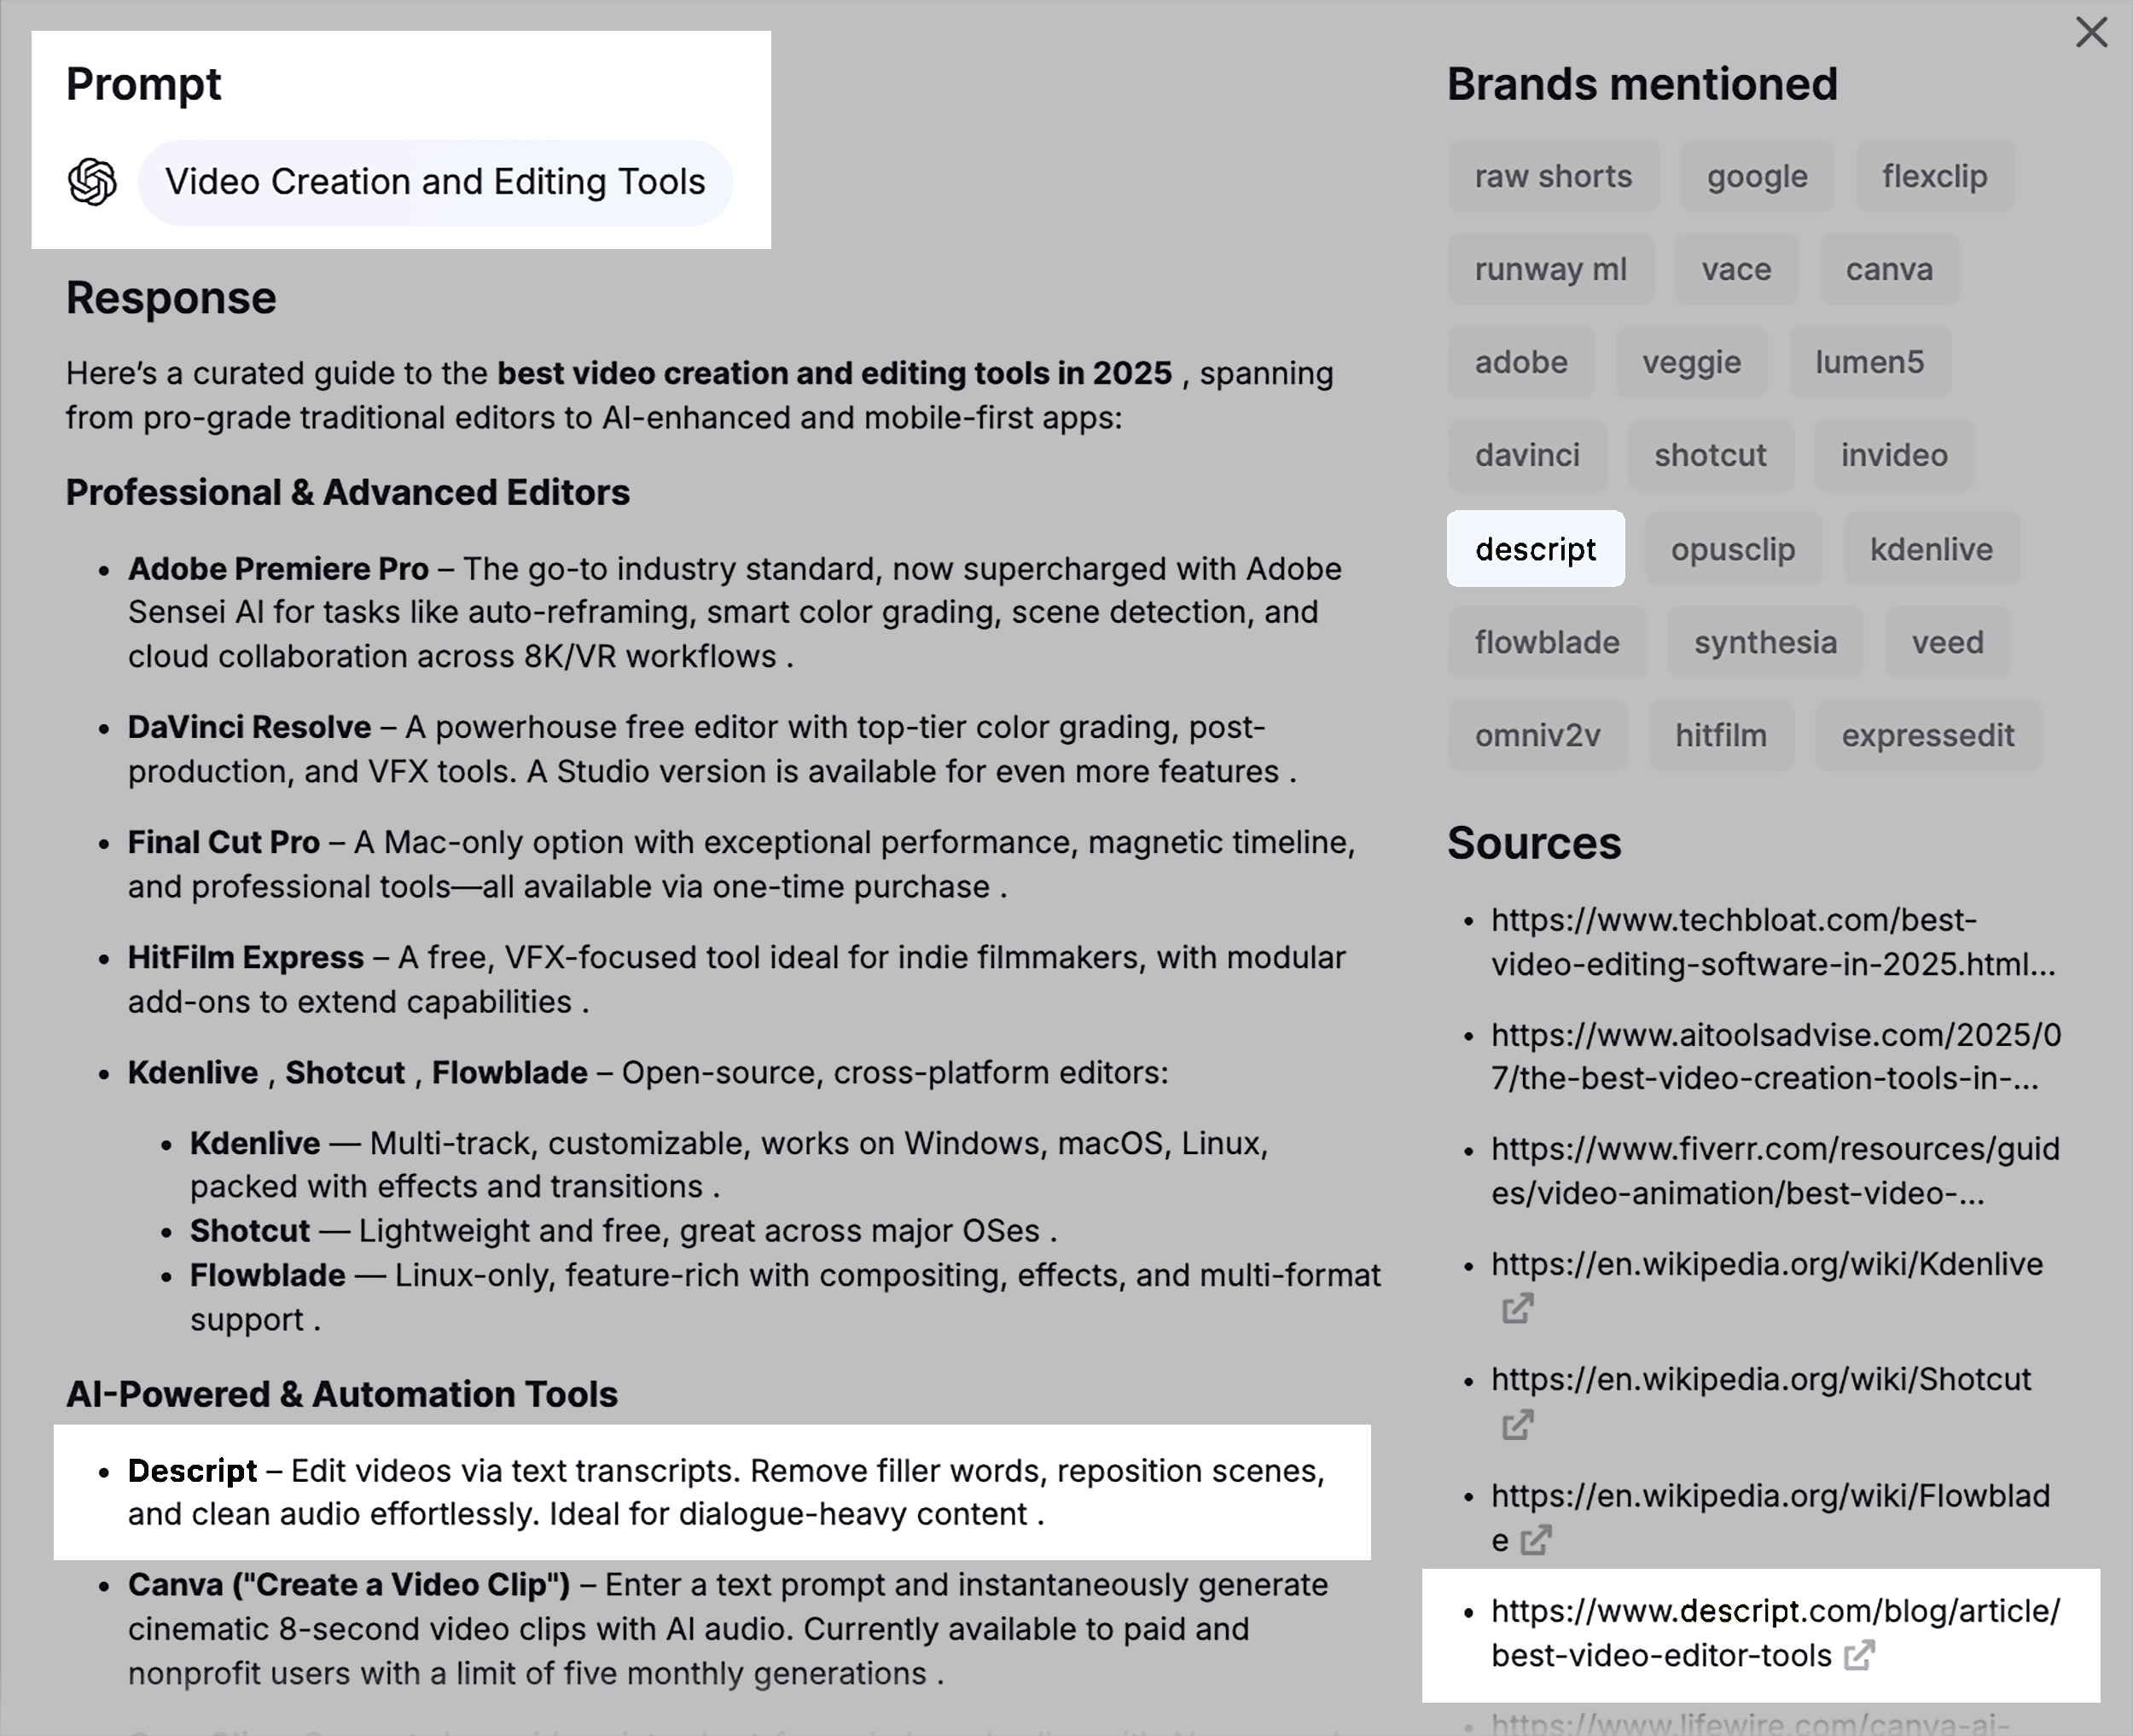Click the 'opusclip' brand tag
The image size is (2133, 1736).
pos(1732,550)
